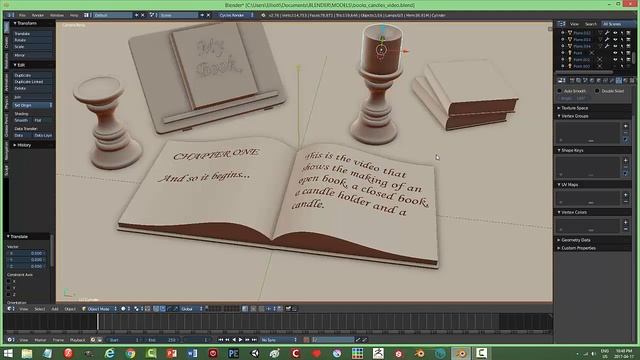Open Blender icon in Windows taskbar
This screenshot has height=360, width=640.
coord(461,353)
